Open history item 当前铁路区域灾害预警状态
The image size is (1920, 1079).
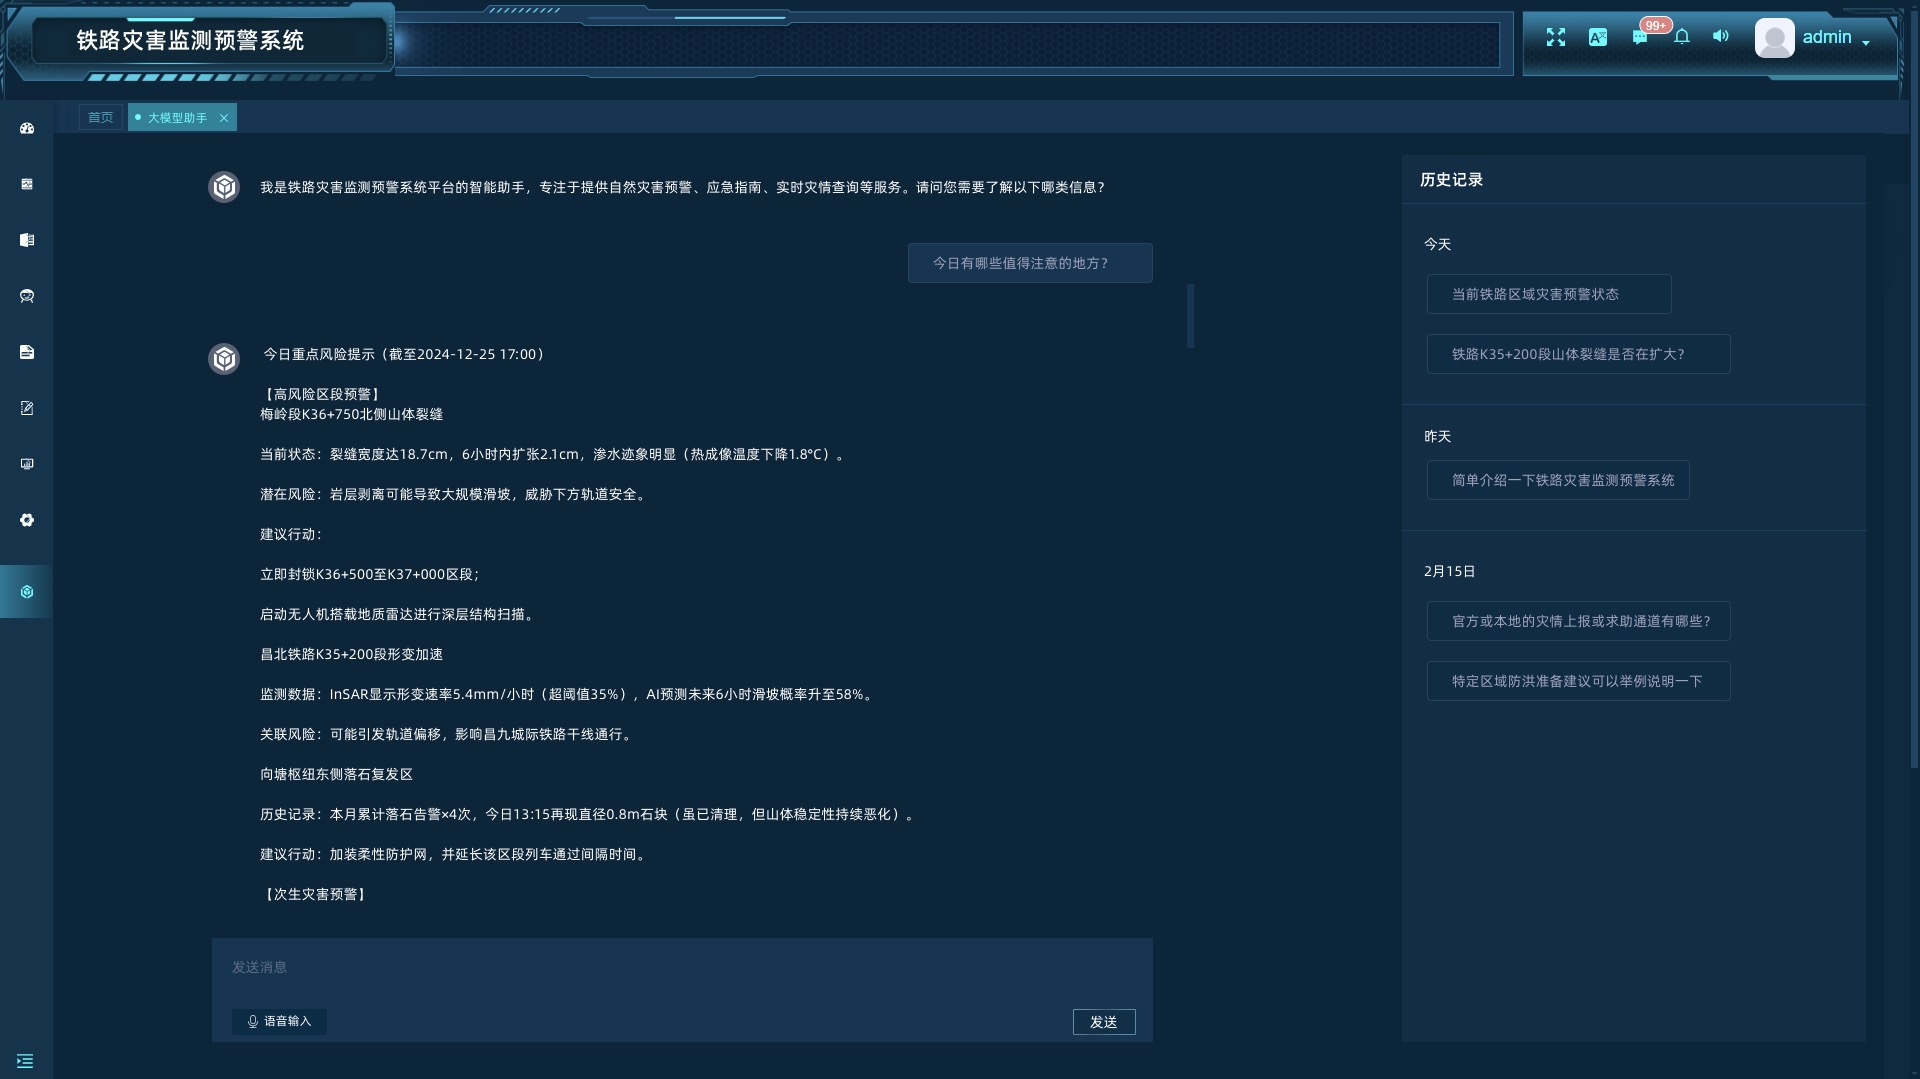(x=1548, y=294)
